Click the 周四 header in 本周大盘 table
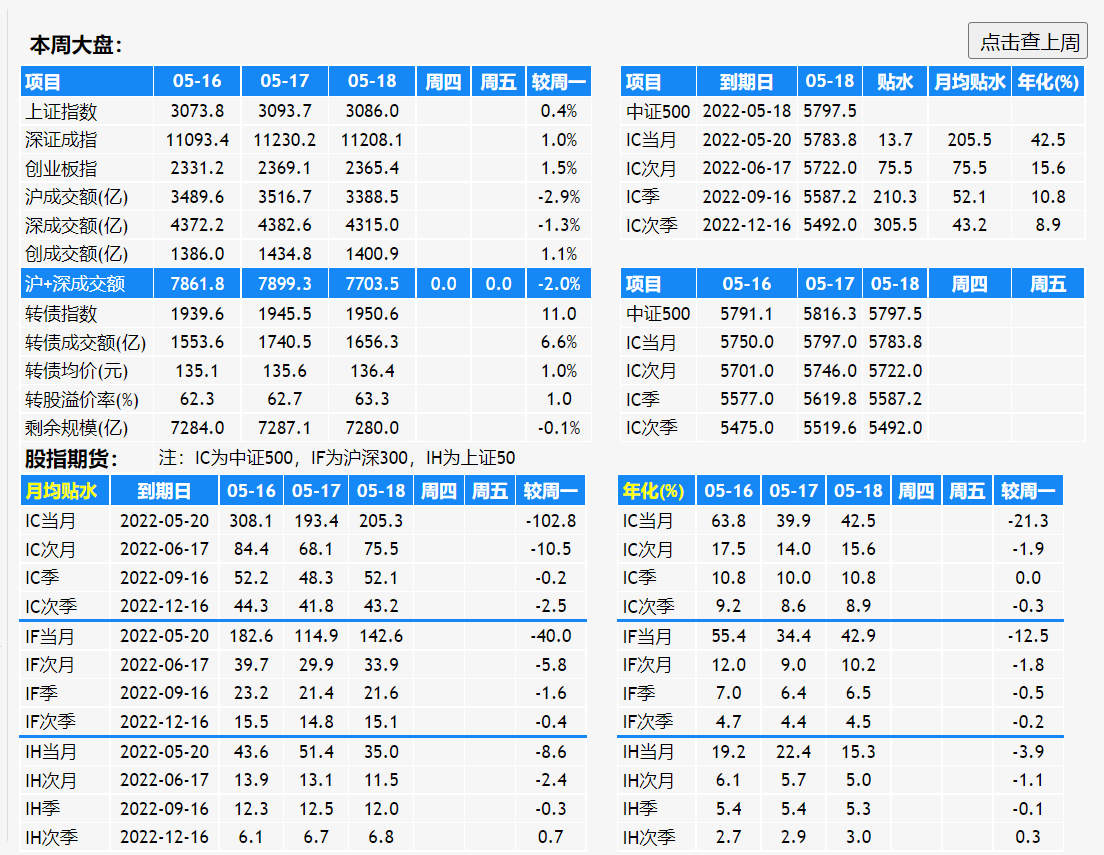This screenshot has width=1104, height=855. (x=443, y=82)
